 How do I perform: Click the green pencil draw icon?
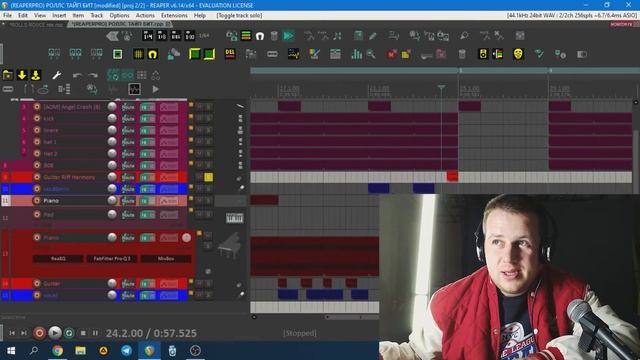pyautogui.click(x=372, y=36)
